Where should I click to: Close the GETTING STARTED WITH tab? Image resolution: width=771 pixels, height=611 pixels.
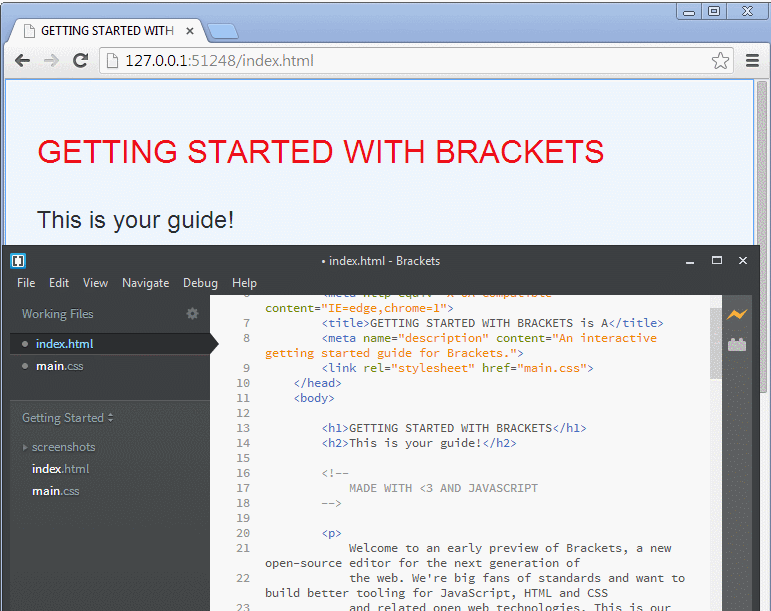pyautogui.click(x=190, y=31)
